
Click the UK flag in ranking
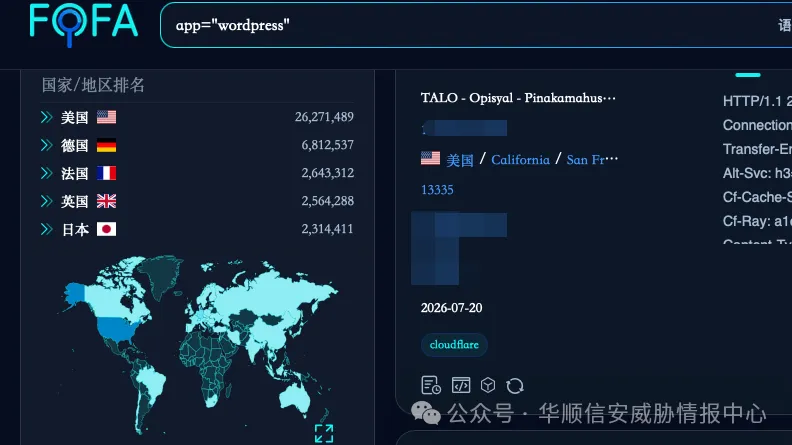point(106,201)
